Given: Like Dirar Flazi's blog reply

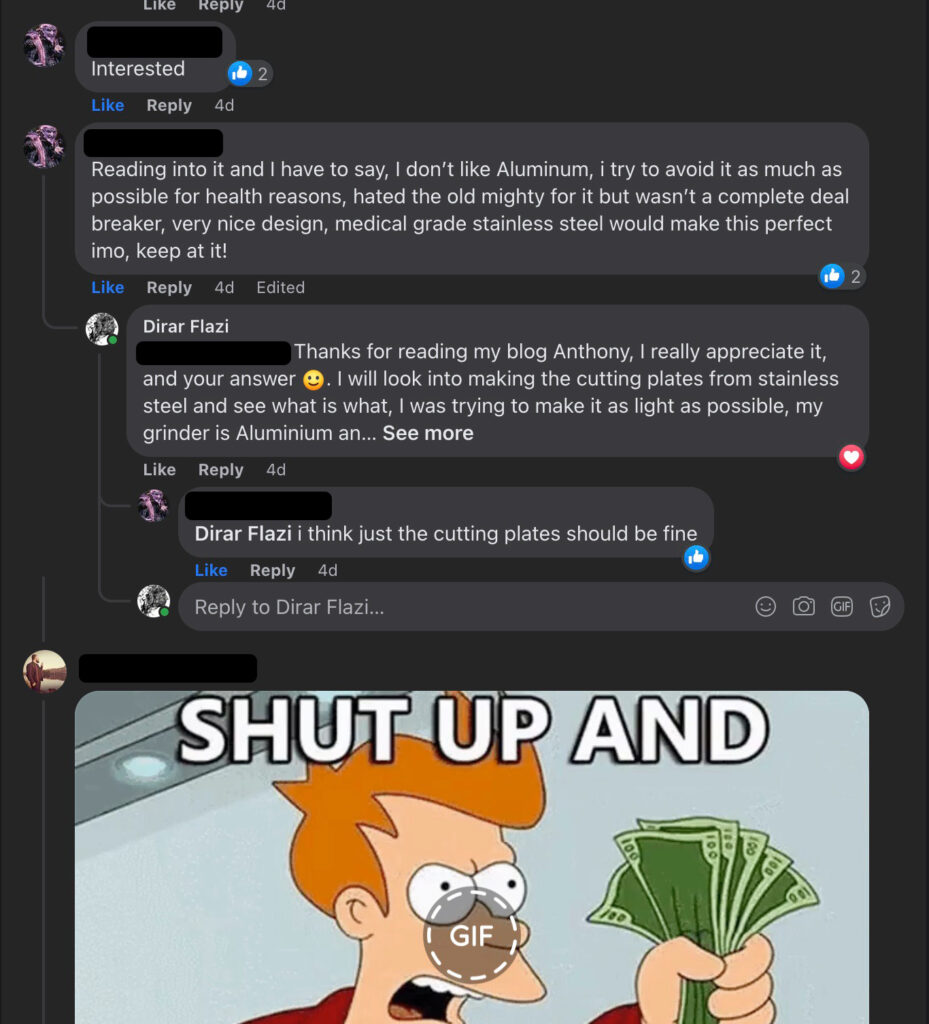Looking at the screenshot, I should click(159, 470).
